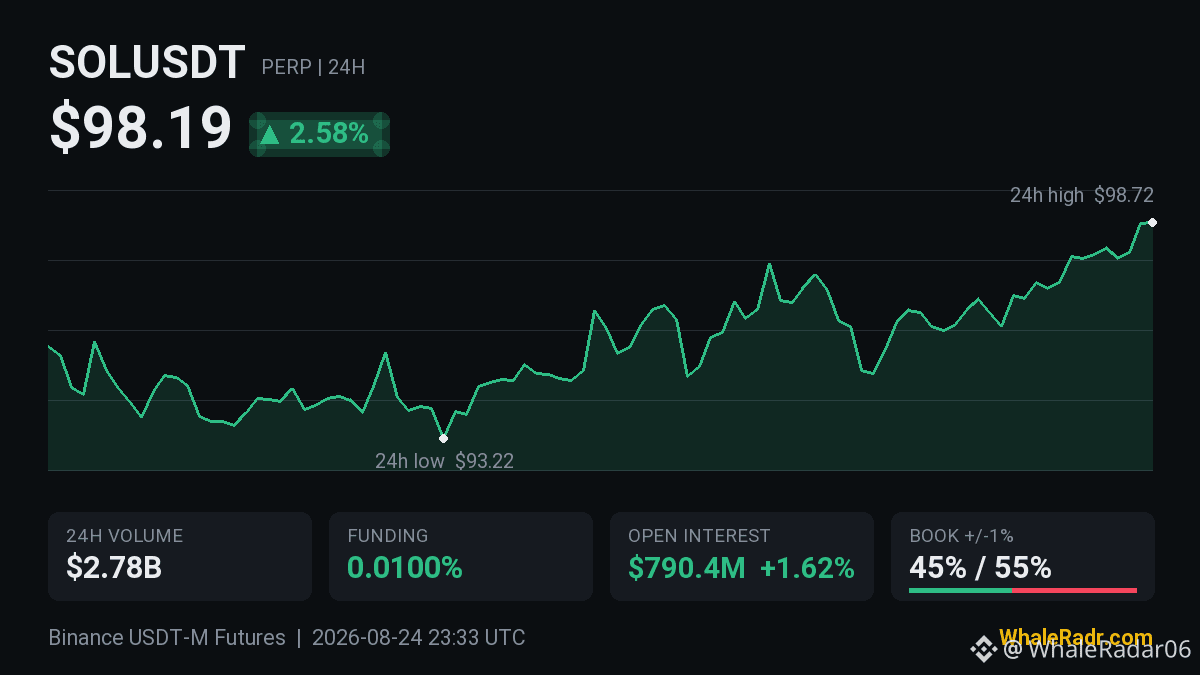Click the red ask portion of book bar

(1074, 590)
